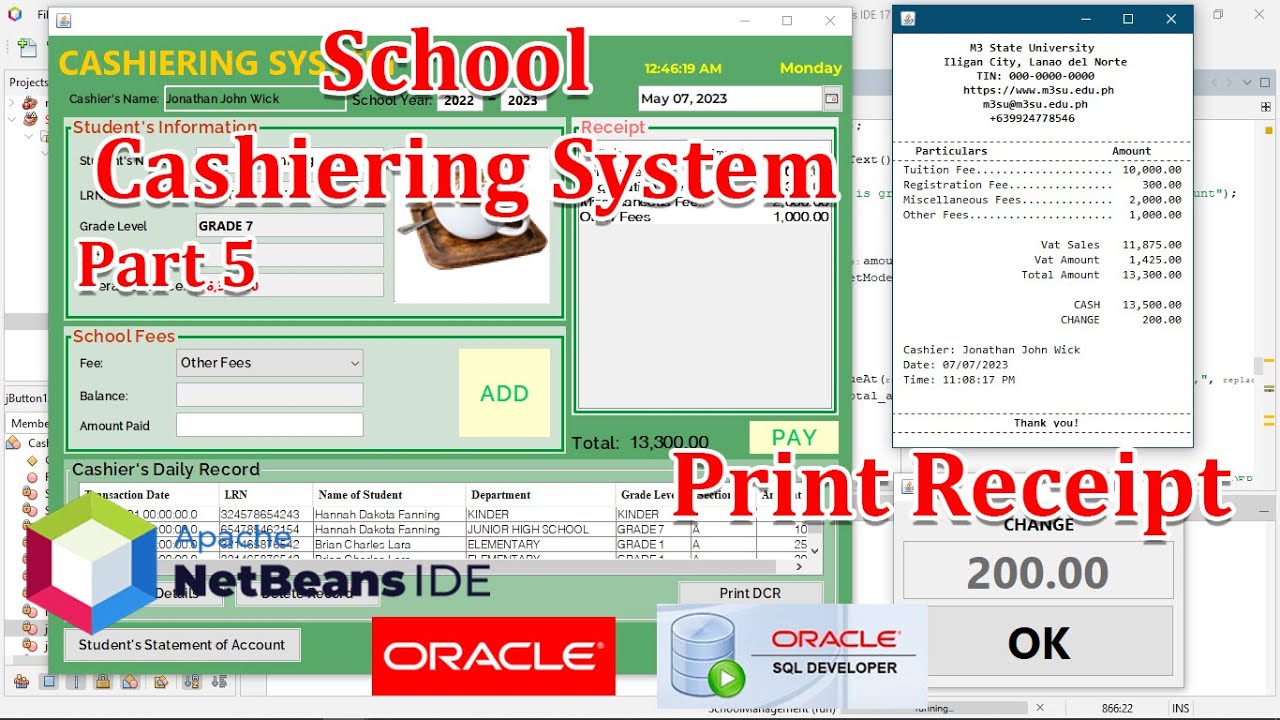This screenshot has height=720, width=1280.
Task: Click the Daily Record table vertical scrollbar down arrow
Action: click(x=815, y=551)
